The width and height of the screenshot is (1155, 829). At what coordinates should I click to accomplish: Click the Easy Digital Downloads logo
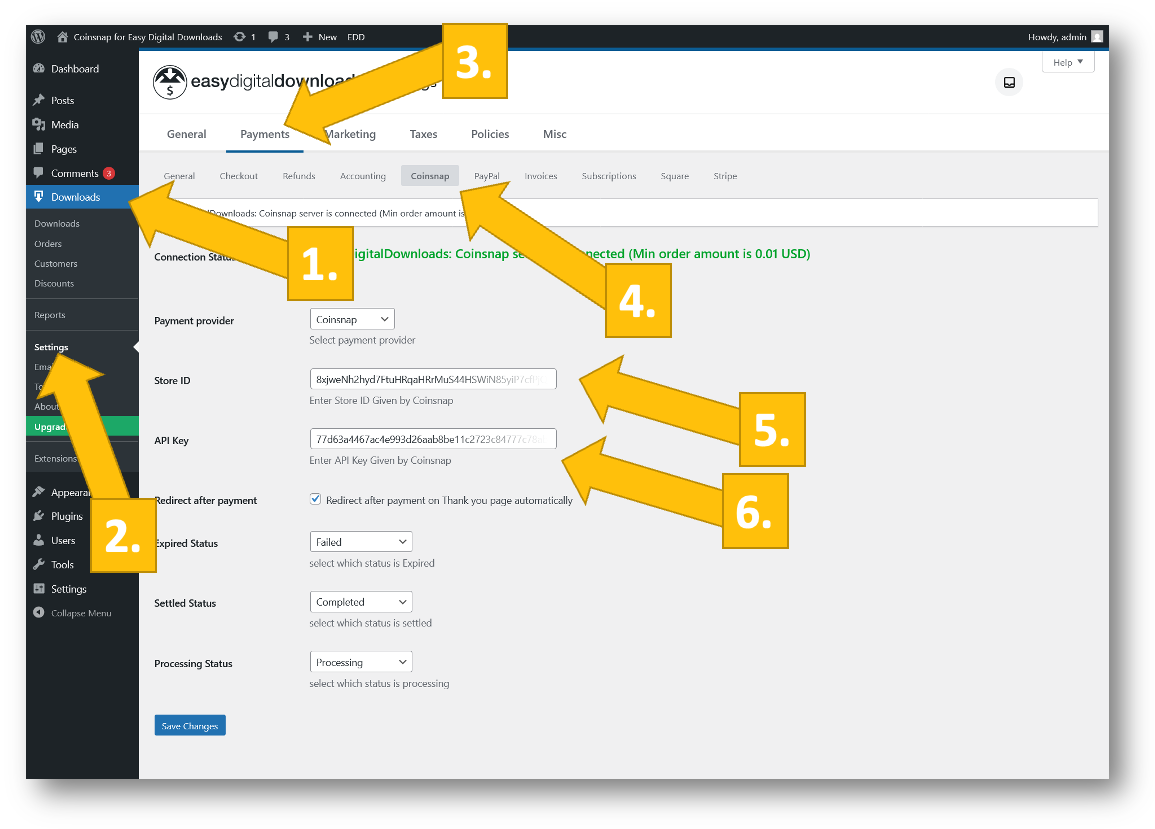(x=169, y=82)
